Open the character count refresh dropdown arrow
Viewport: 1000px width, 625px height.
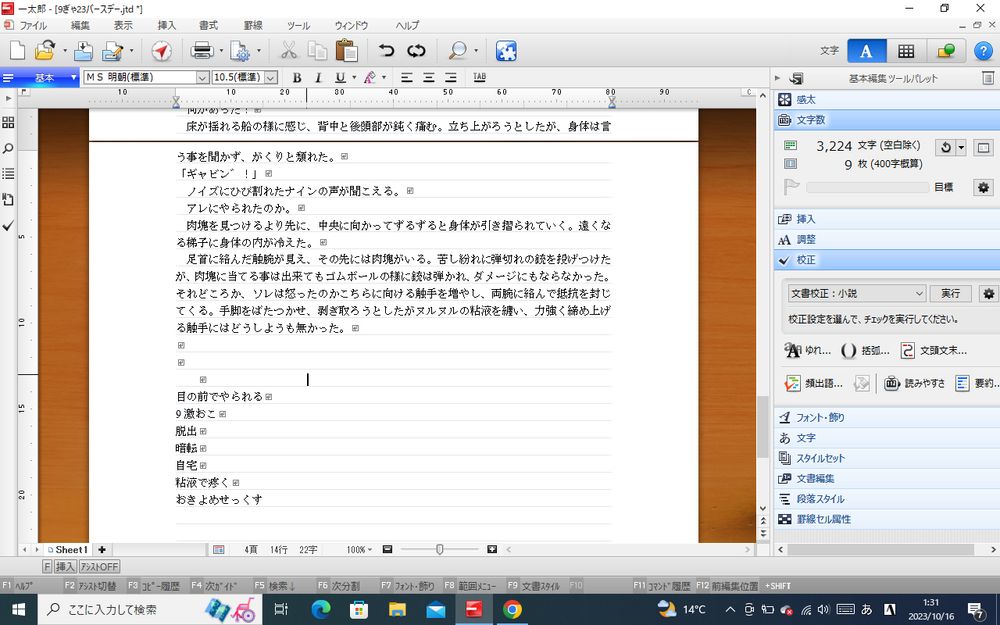pos(960,147)
